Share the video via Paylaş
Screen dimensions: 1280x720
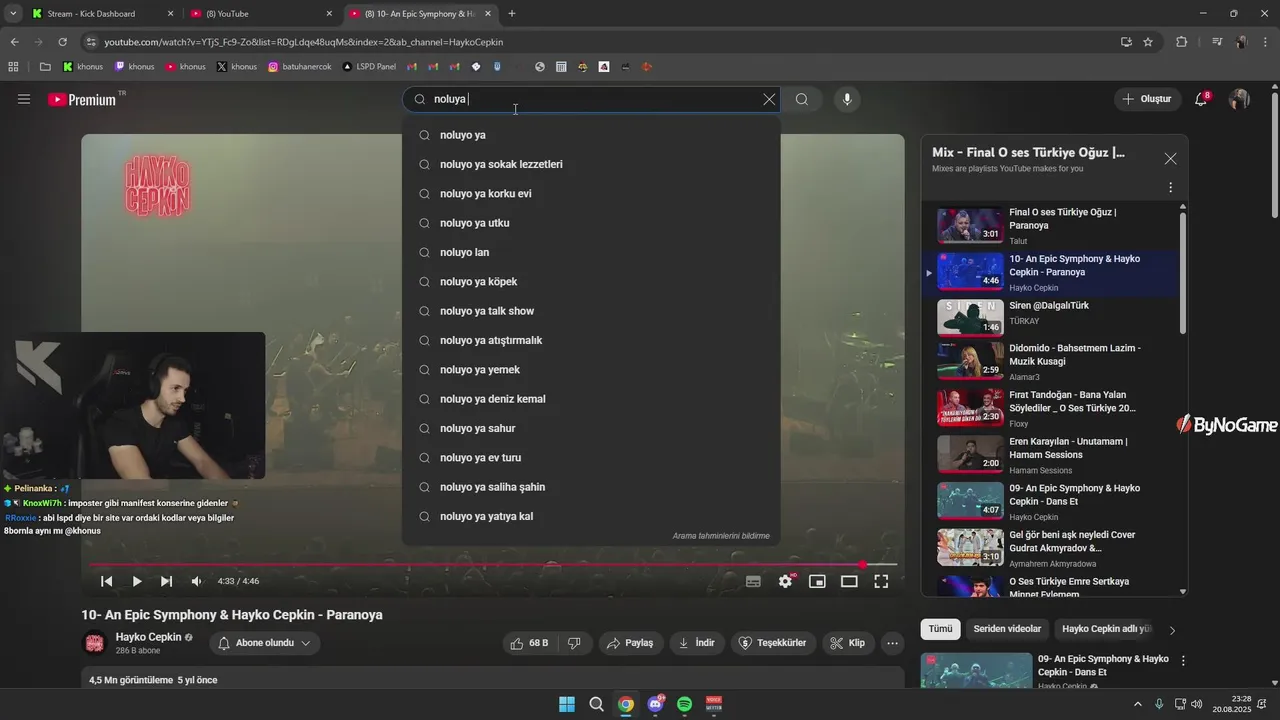click(631, 643)
